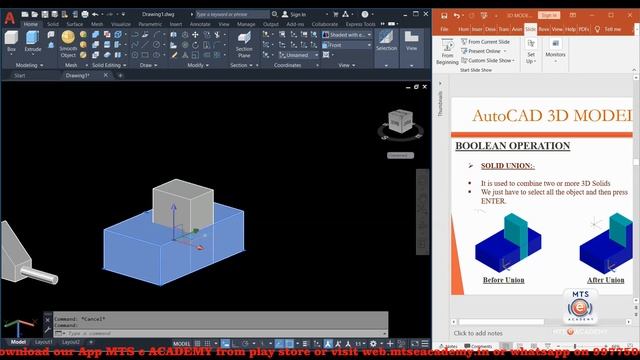Open the Shaded visual style dropdown
Screen dimensions: 640x360
click(x=347, y=35)
